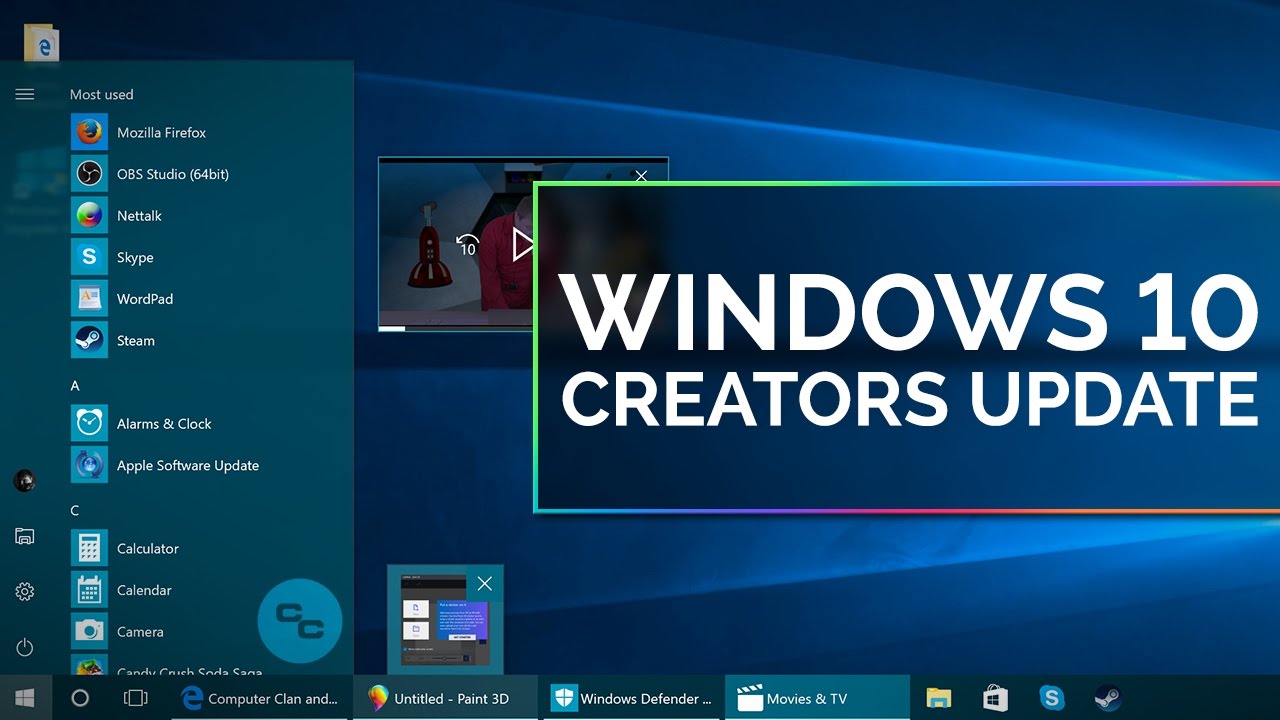Open Apple Software Update icon
Image resolution: width=1280 pixels, height=720 pixels.
point(89,465)
